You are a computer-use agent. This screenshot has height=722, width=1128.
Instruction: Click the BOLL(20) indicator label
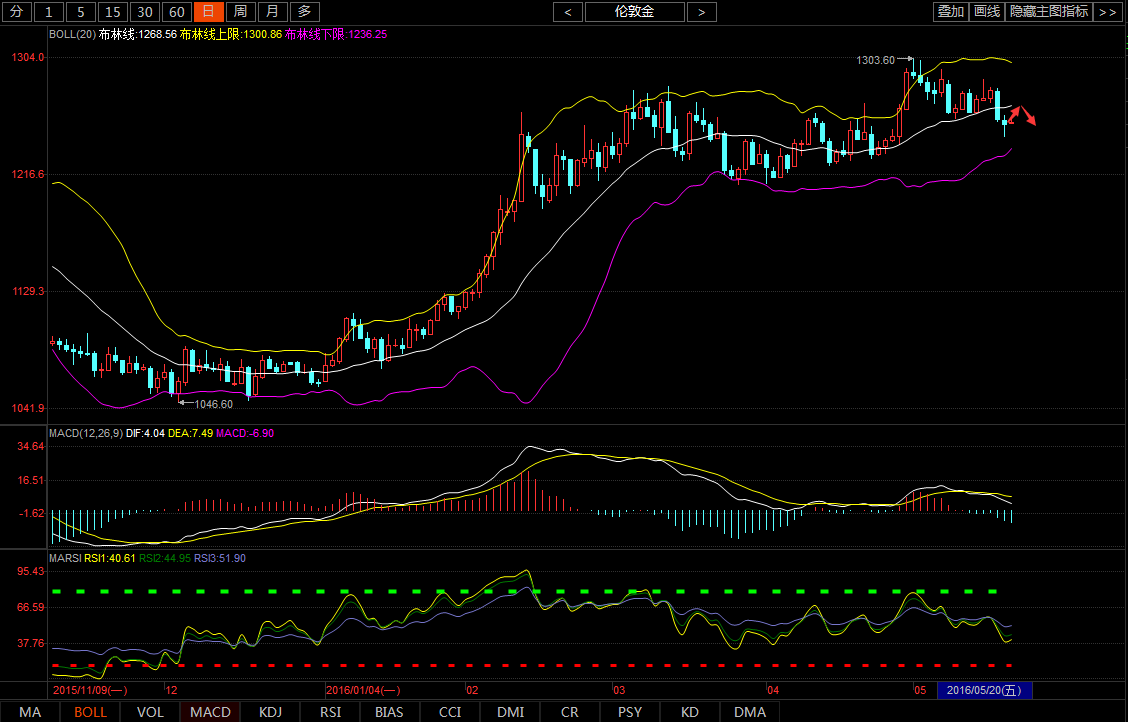click(x=72, y=34)
